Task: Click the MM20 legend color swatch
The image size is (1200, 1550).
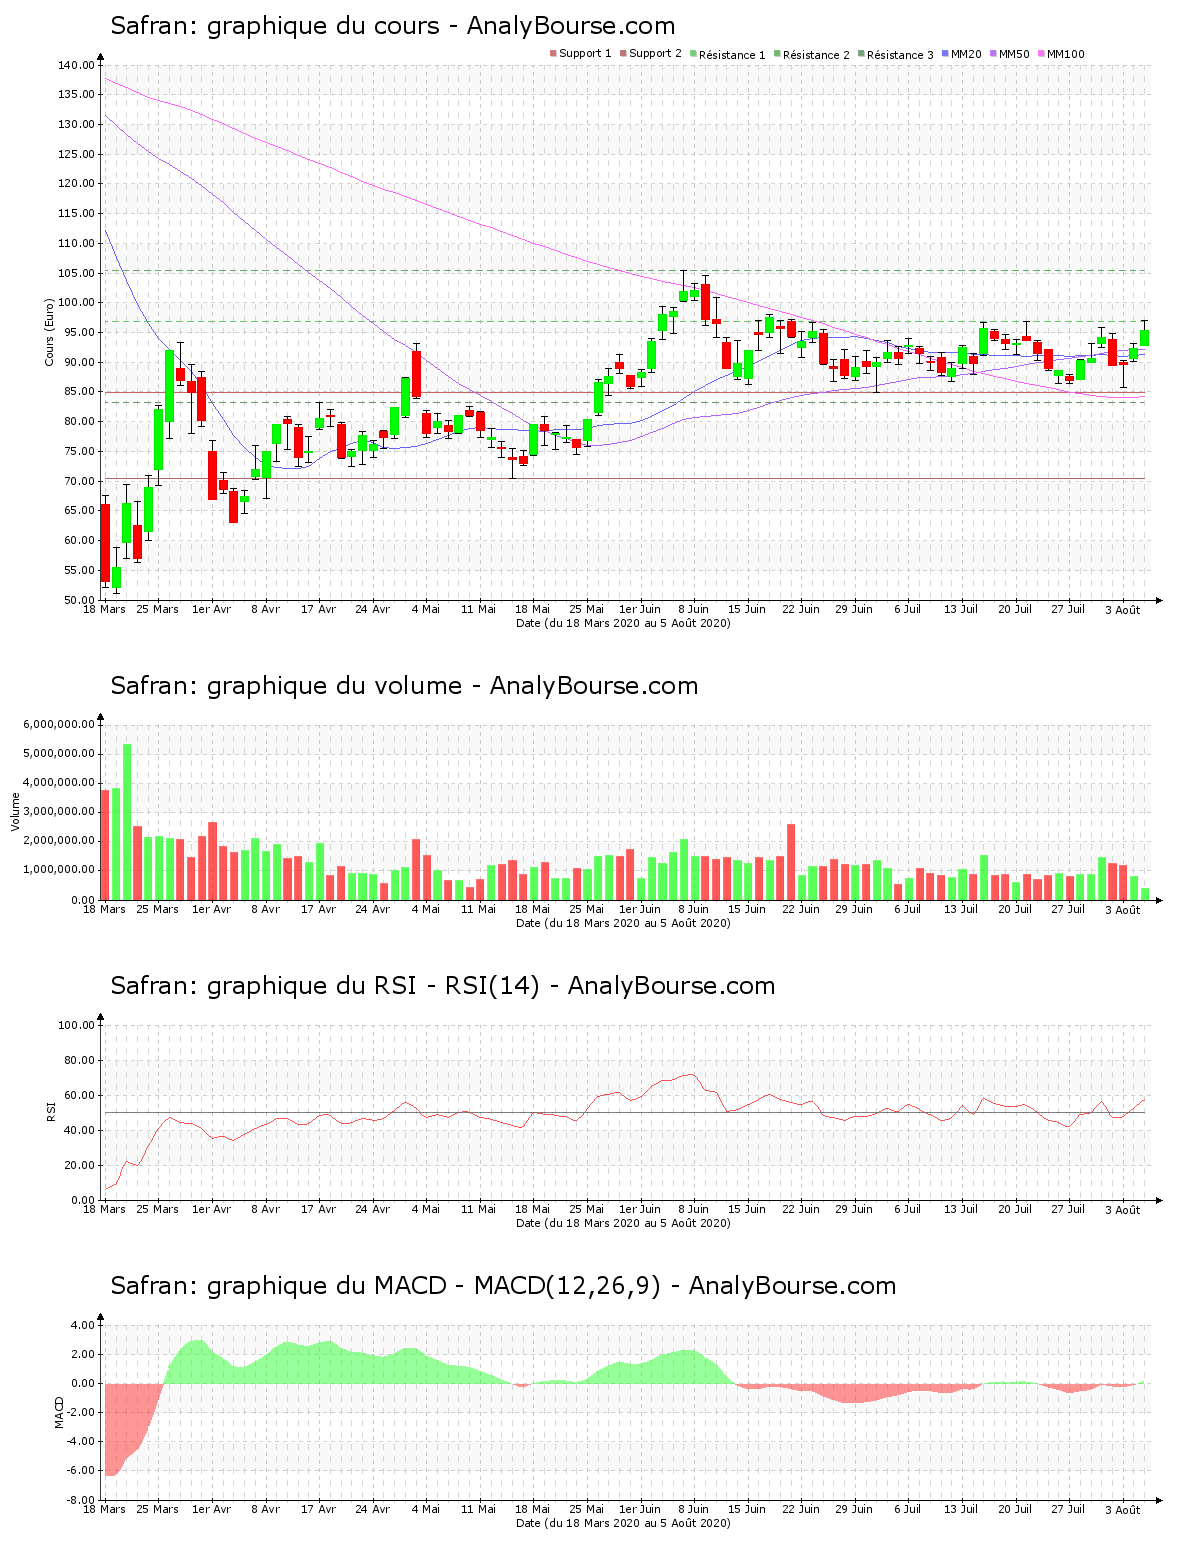Action: 945,54
